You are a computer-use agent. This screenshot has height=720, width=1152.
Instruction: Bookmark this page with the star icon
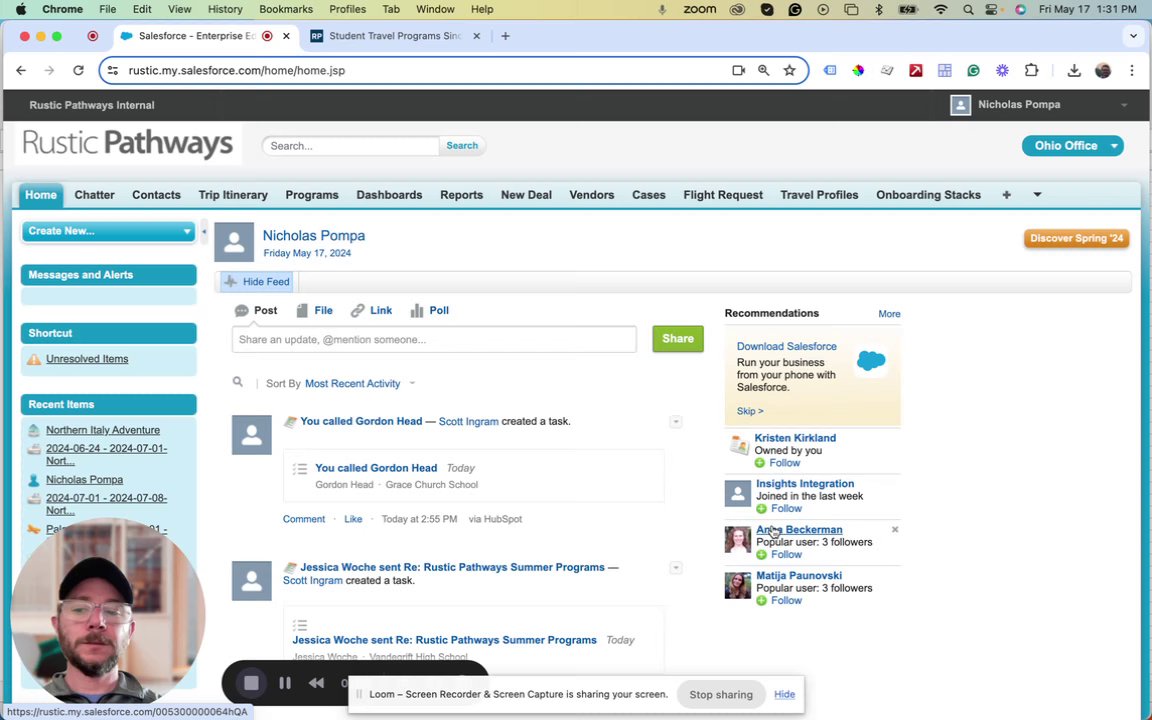(x=789, y=71)
